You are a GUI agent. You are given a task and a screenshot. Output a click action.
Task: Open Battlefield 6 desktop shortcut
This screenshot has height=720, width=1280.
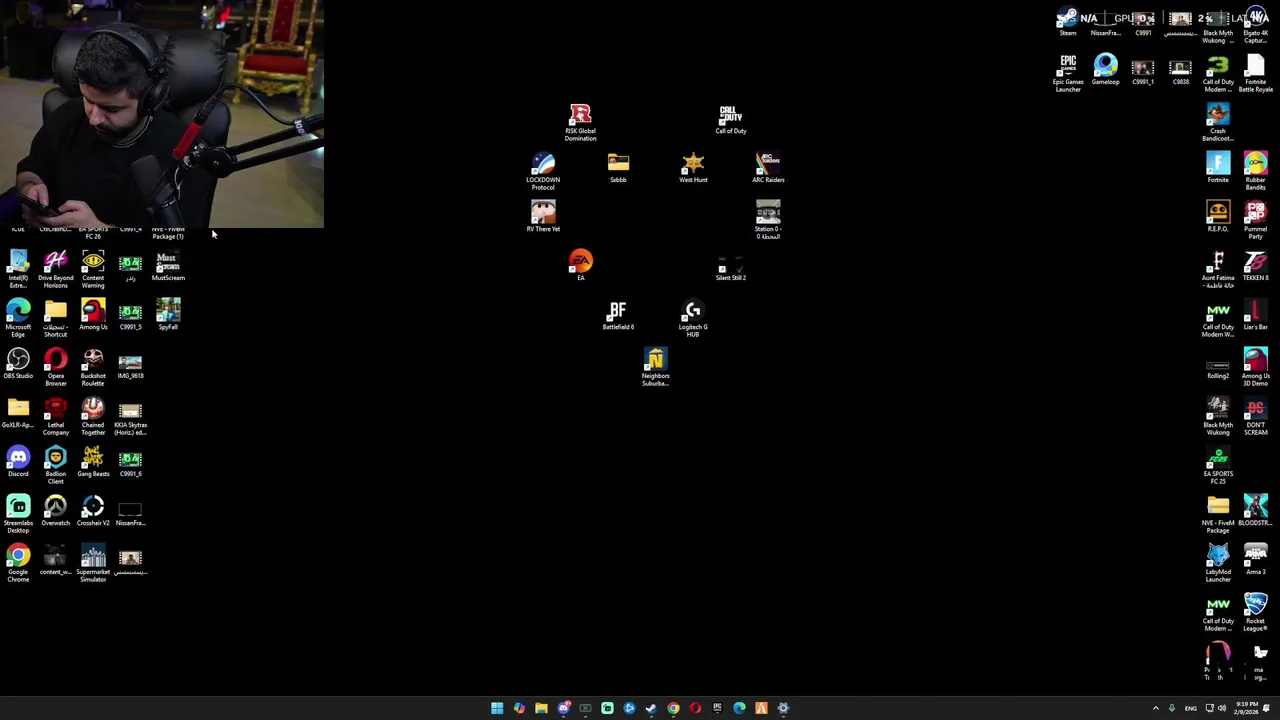(618, 315)
